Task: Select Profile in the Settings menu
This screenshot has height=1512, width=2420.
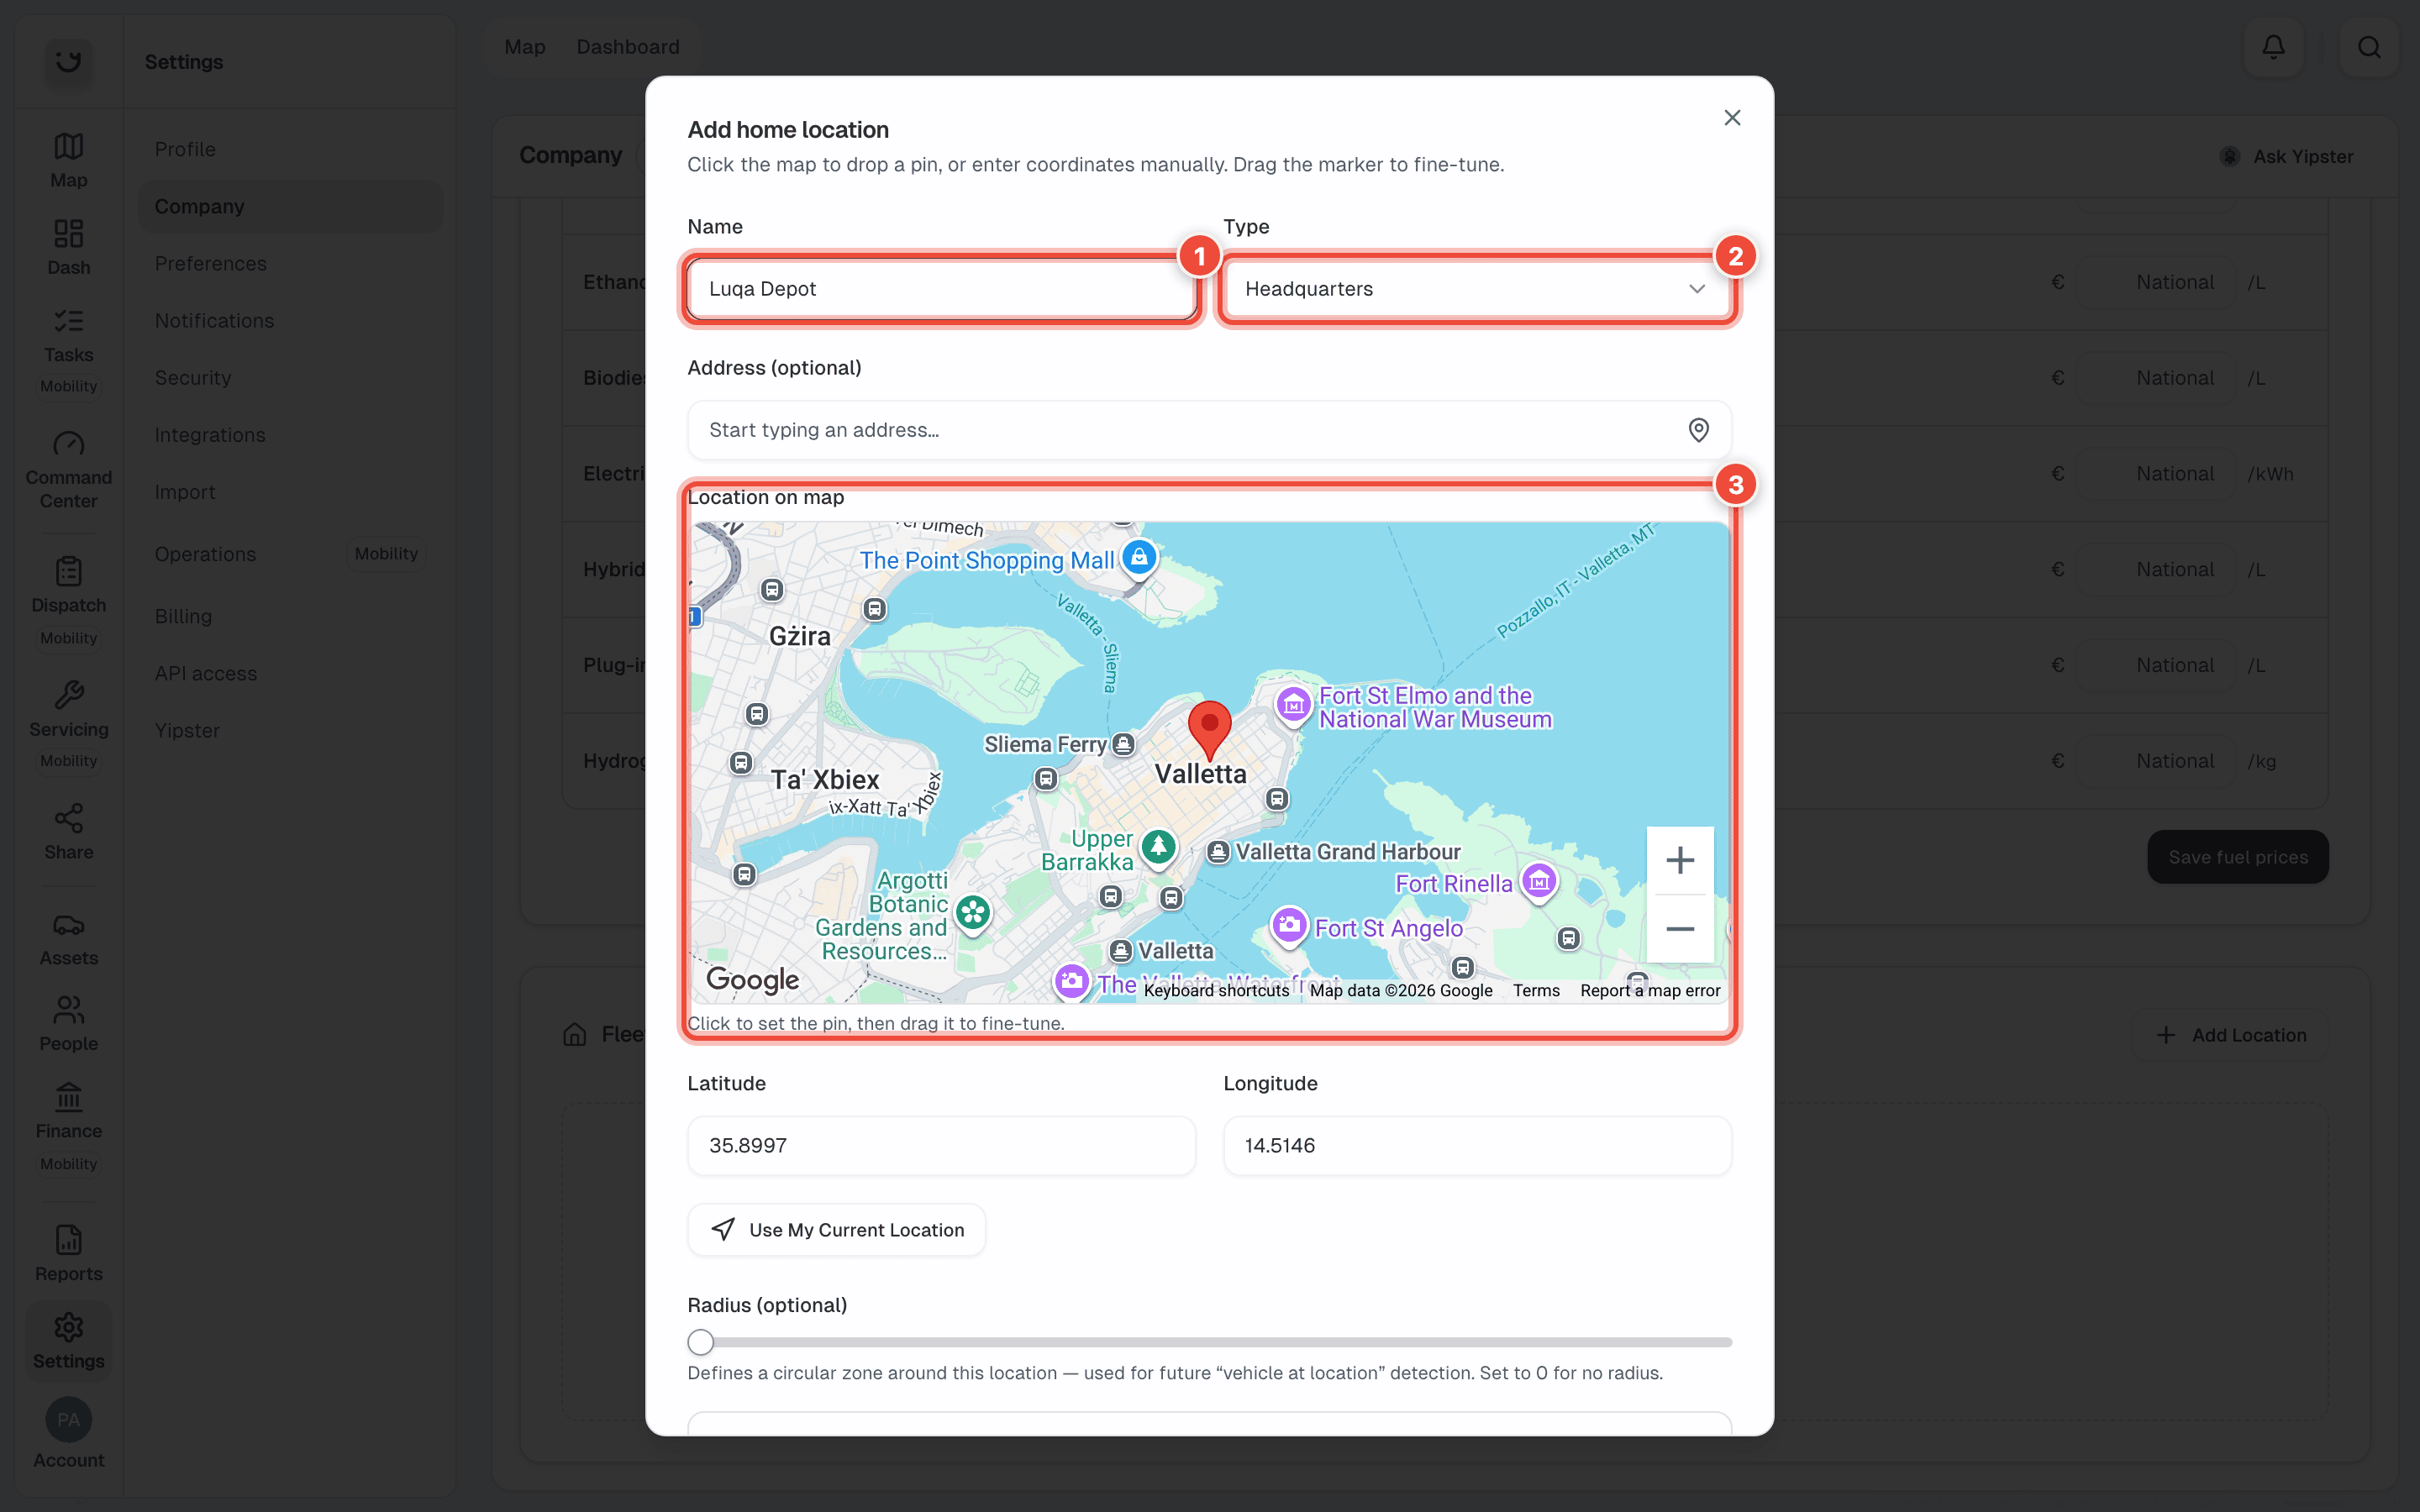Action: click(x=290, y=149)
